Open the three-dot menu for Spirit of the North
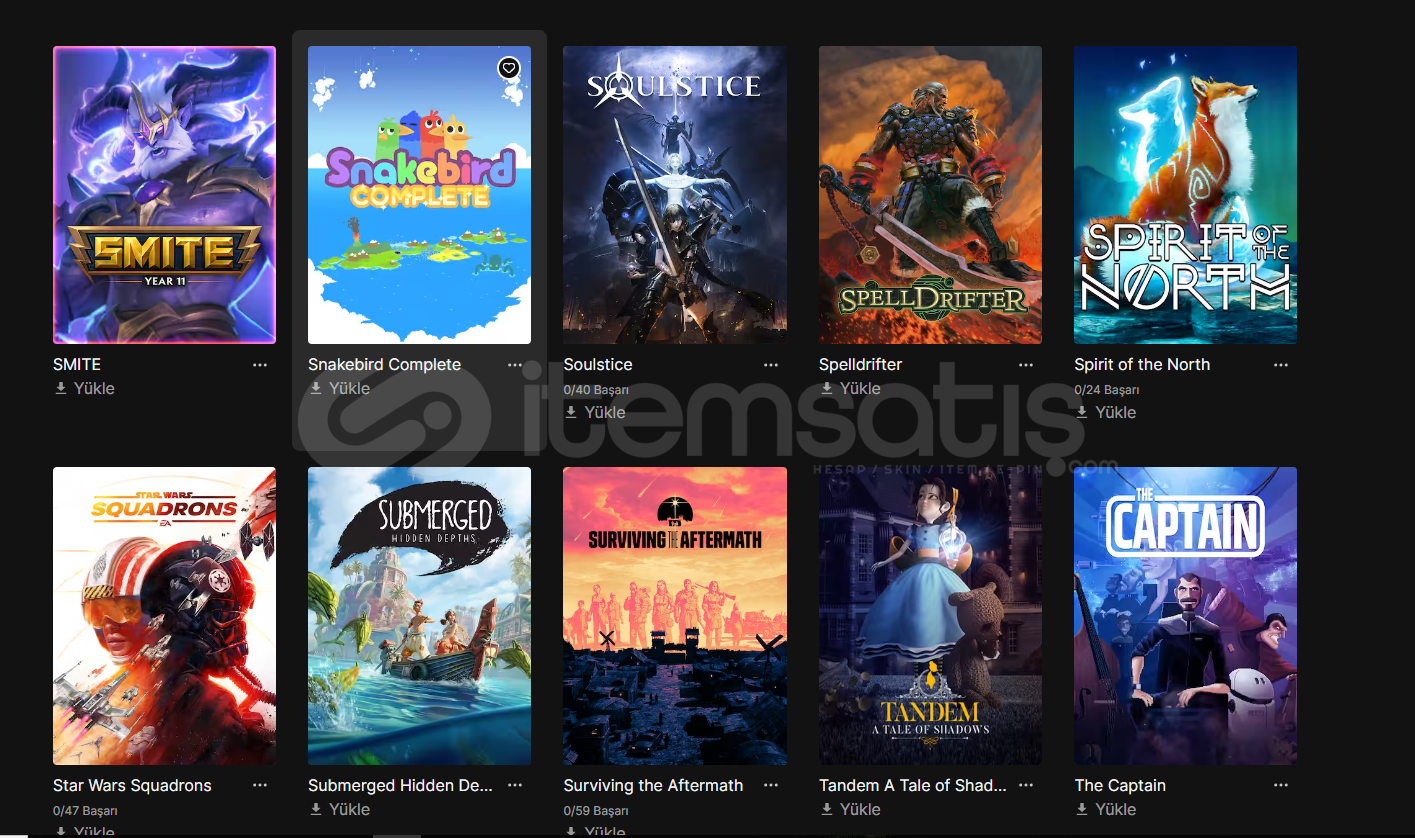 1281,365
